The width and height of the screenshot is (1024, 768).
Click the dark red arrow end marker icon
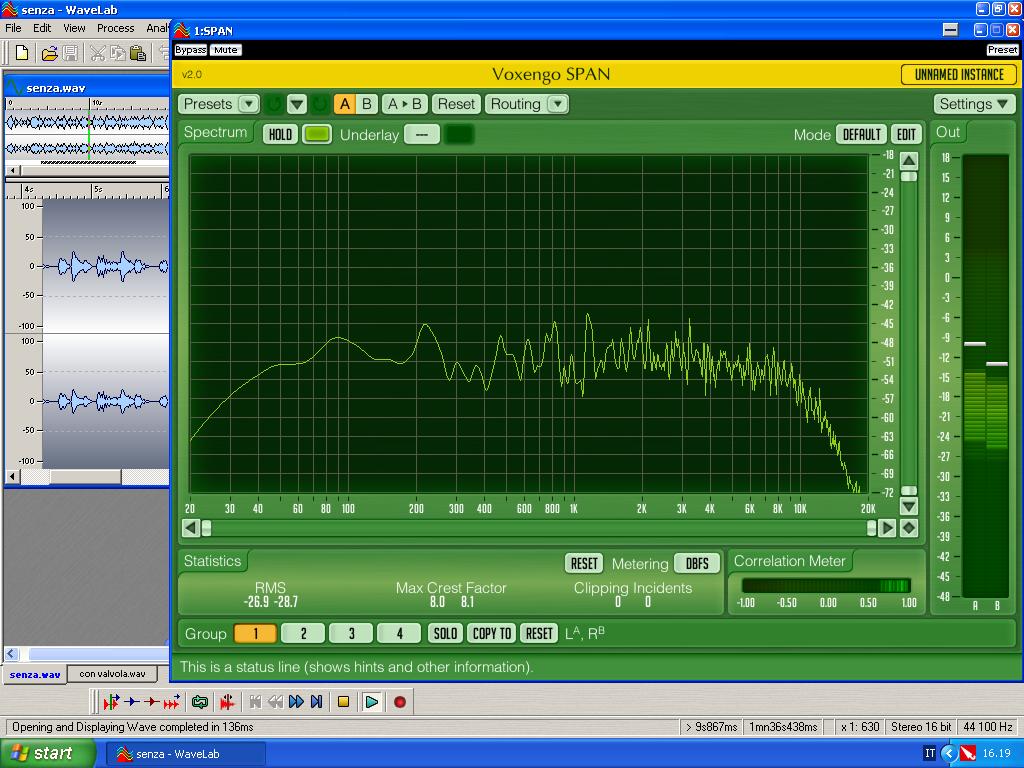pyautogui.click(x=152, y=702)
